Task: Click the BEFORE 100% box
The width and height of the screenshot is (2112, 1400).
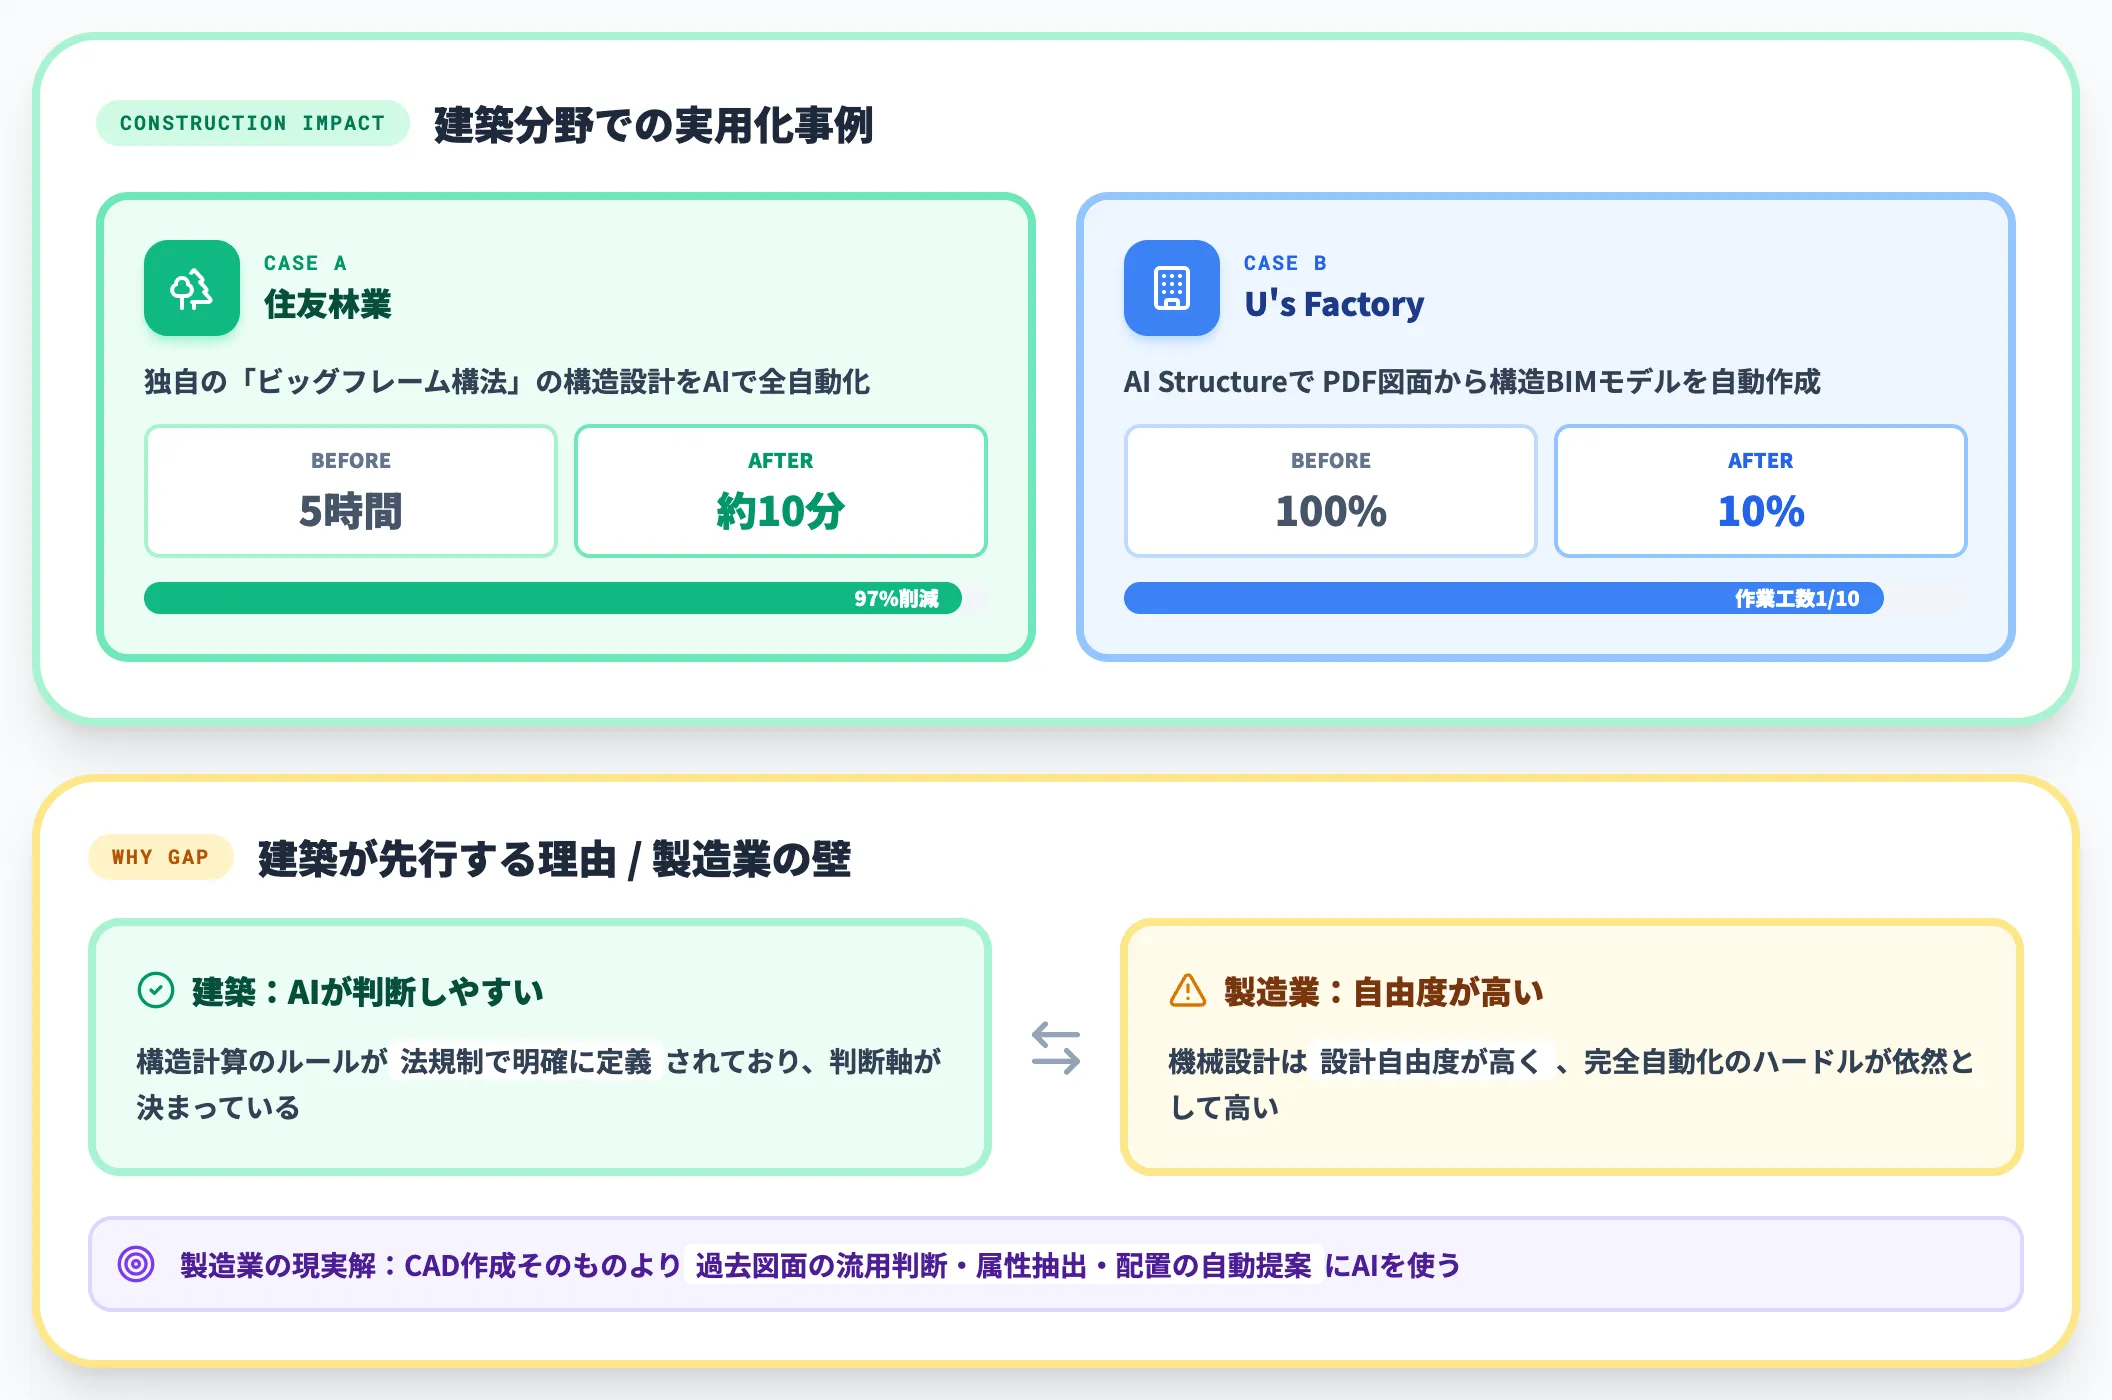Action: 1331,491
